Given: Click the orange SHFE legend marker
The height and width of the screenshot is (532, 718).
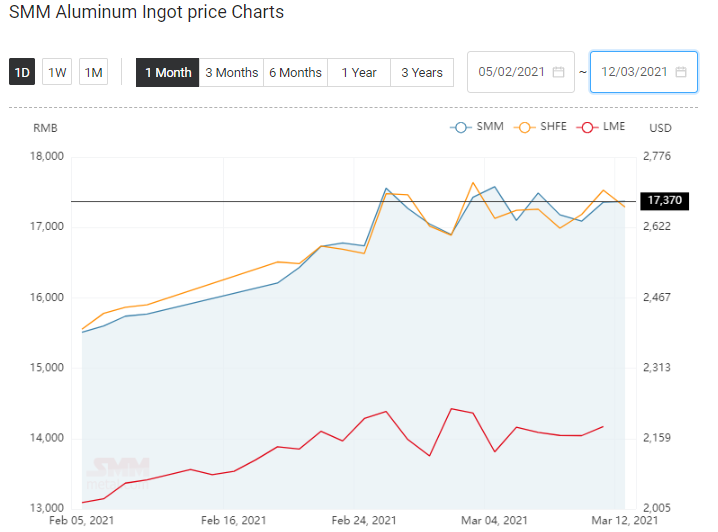Looking at the screenshot, I should coord(524,127).
